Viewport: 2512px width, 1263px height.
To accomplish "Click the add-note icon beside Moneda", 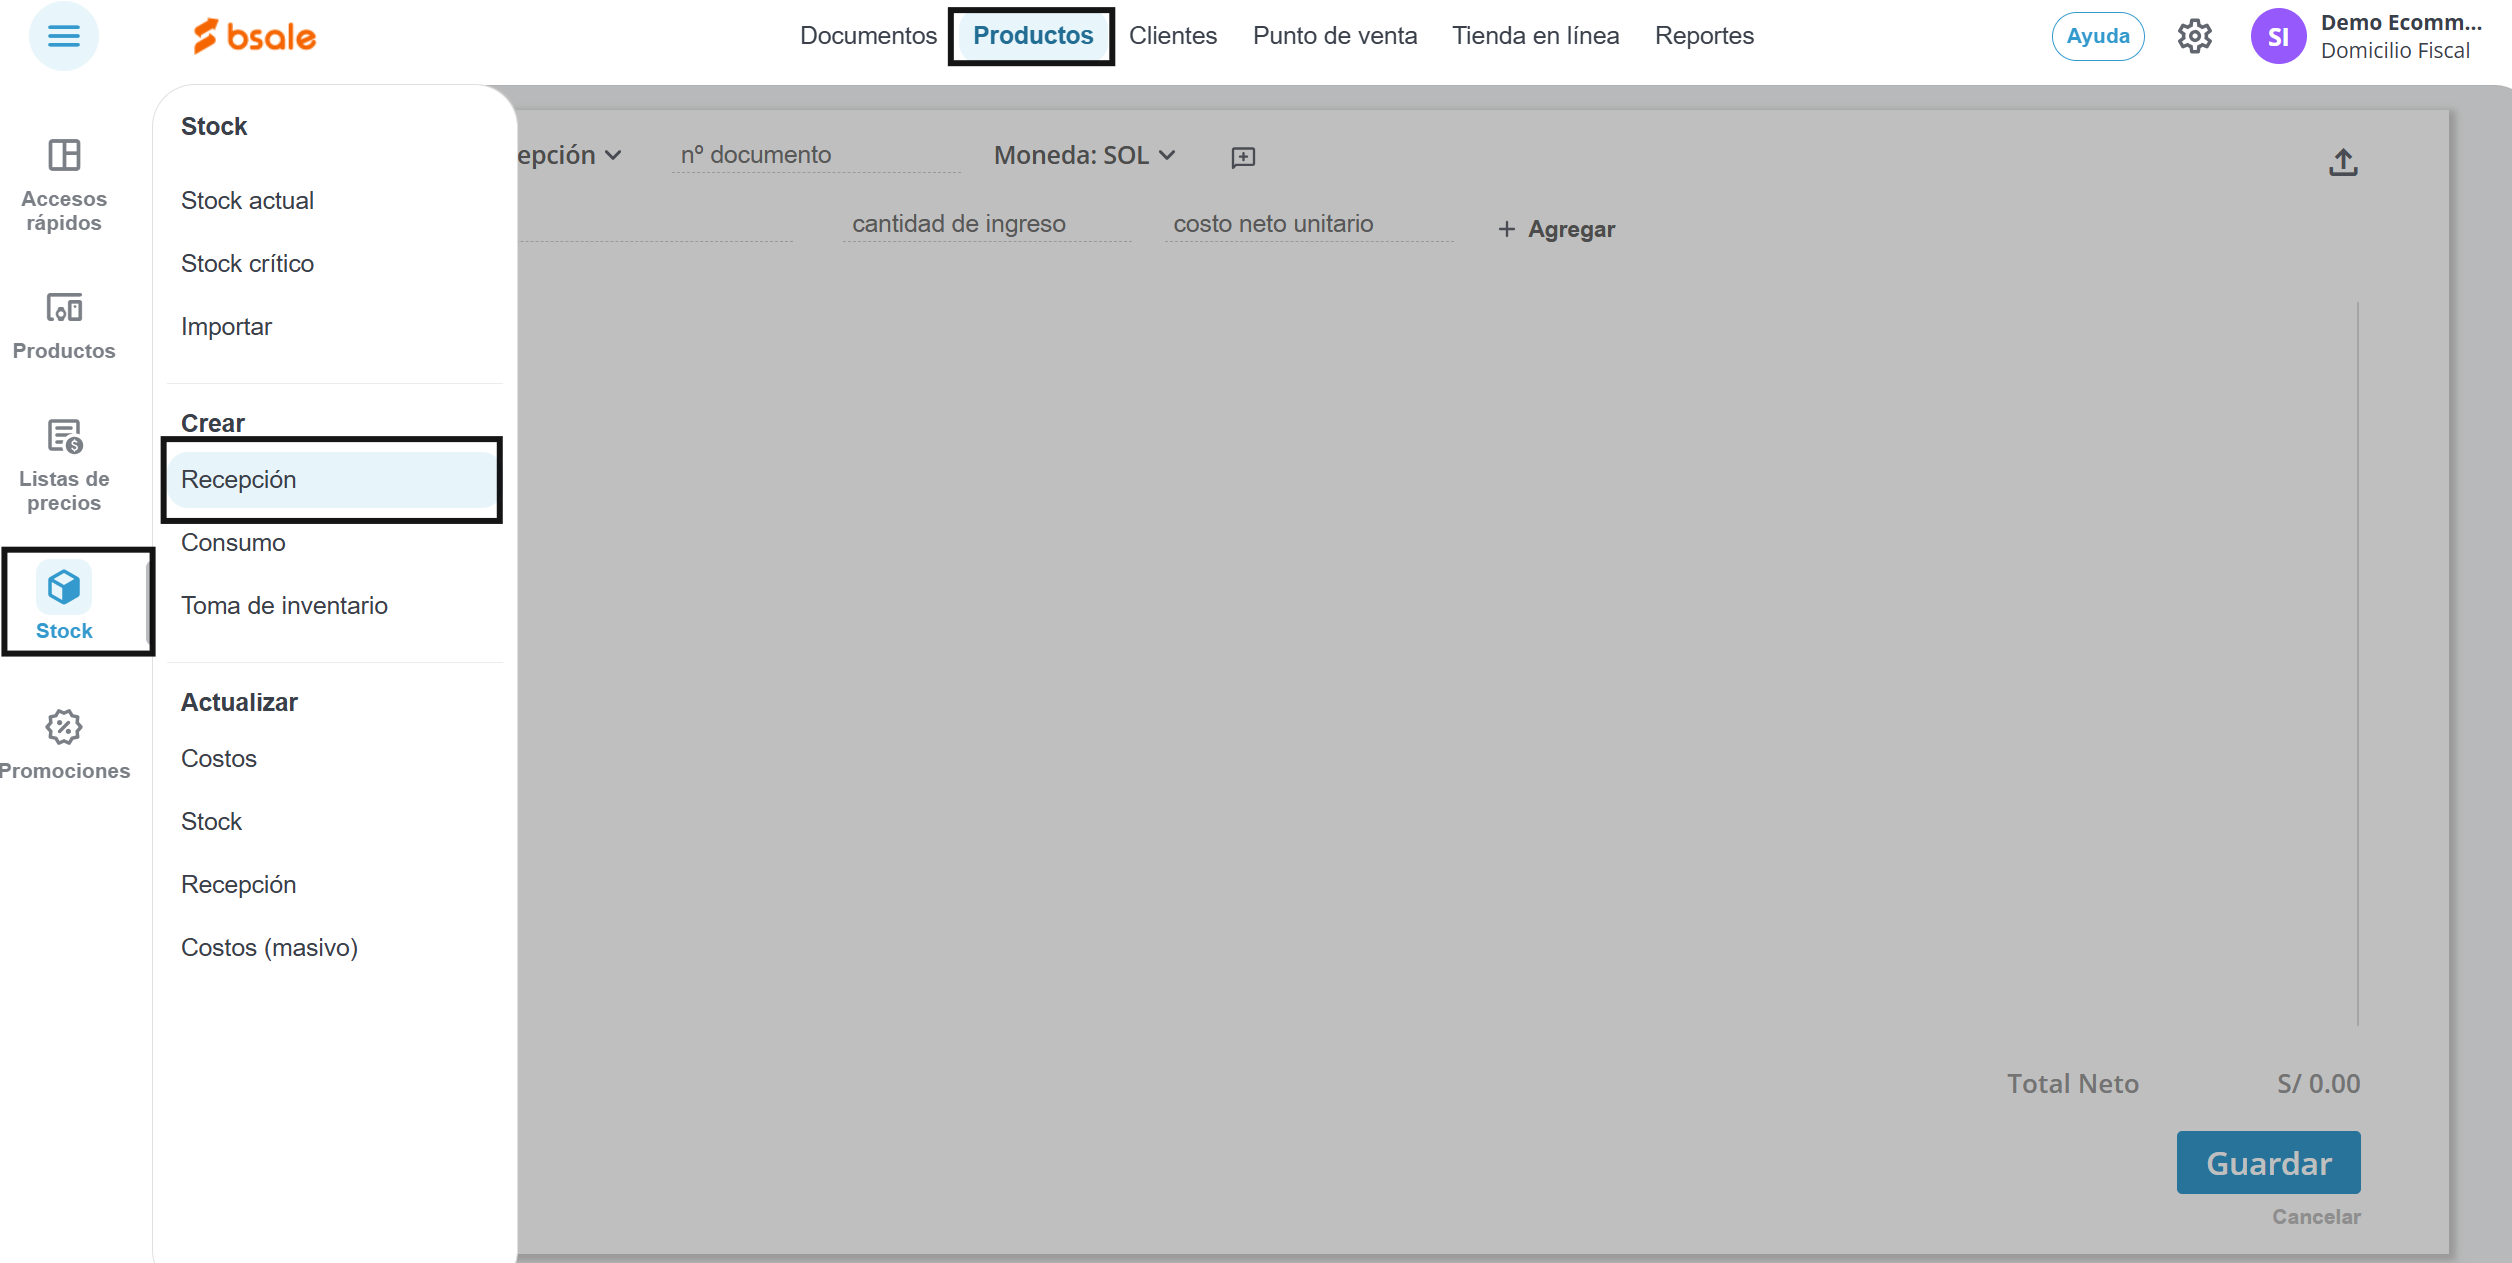I will coord(1243,157).
